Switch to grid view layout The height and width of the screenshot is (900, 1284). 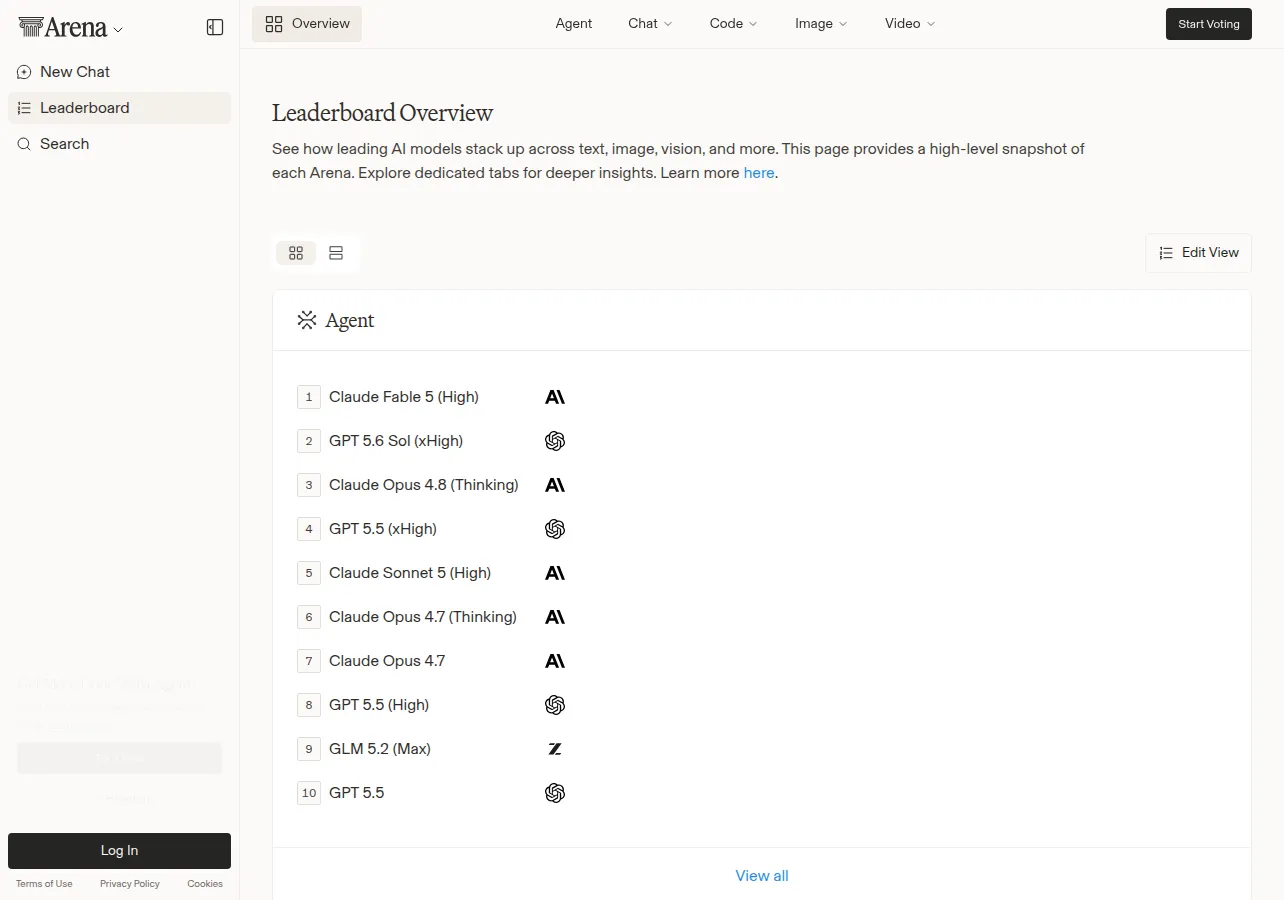pyautogui.click(x=296, y=253)
